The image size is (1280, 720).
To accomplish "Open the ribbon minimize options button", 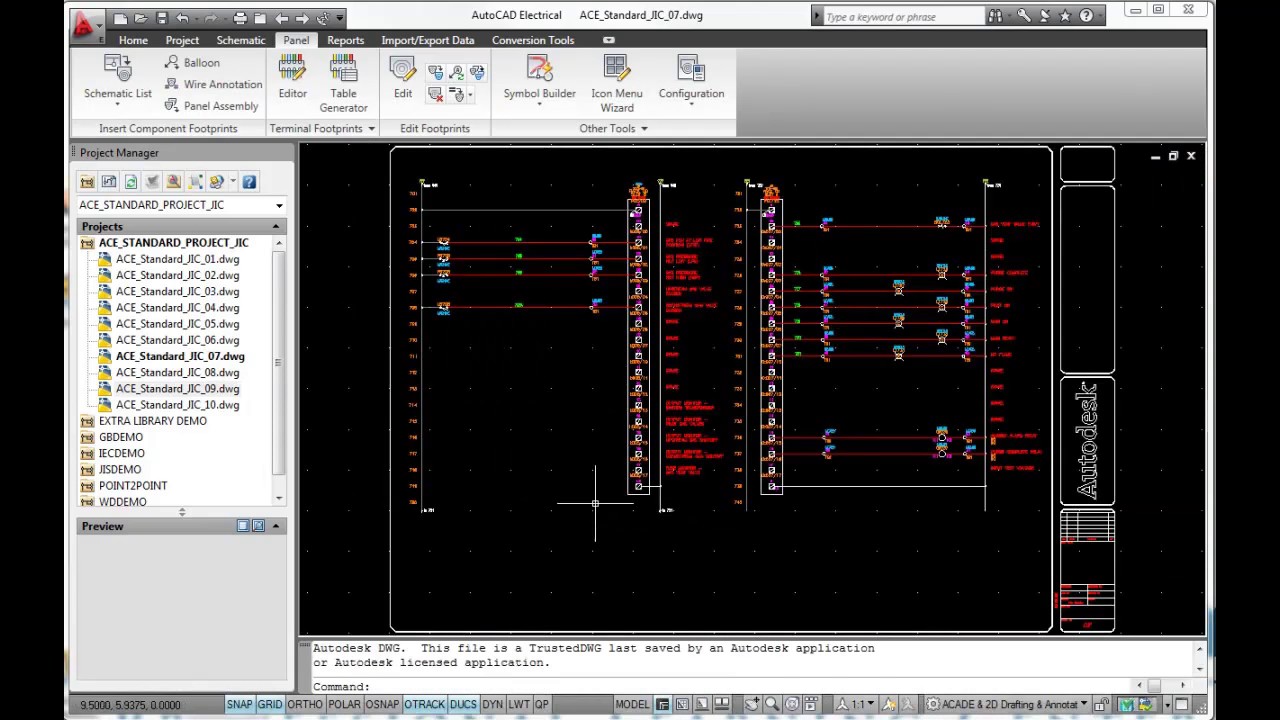I will [609, 40].
